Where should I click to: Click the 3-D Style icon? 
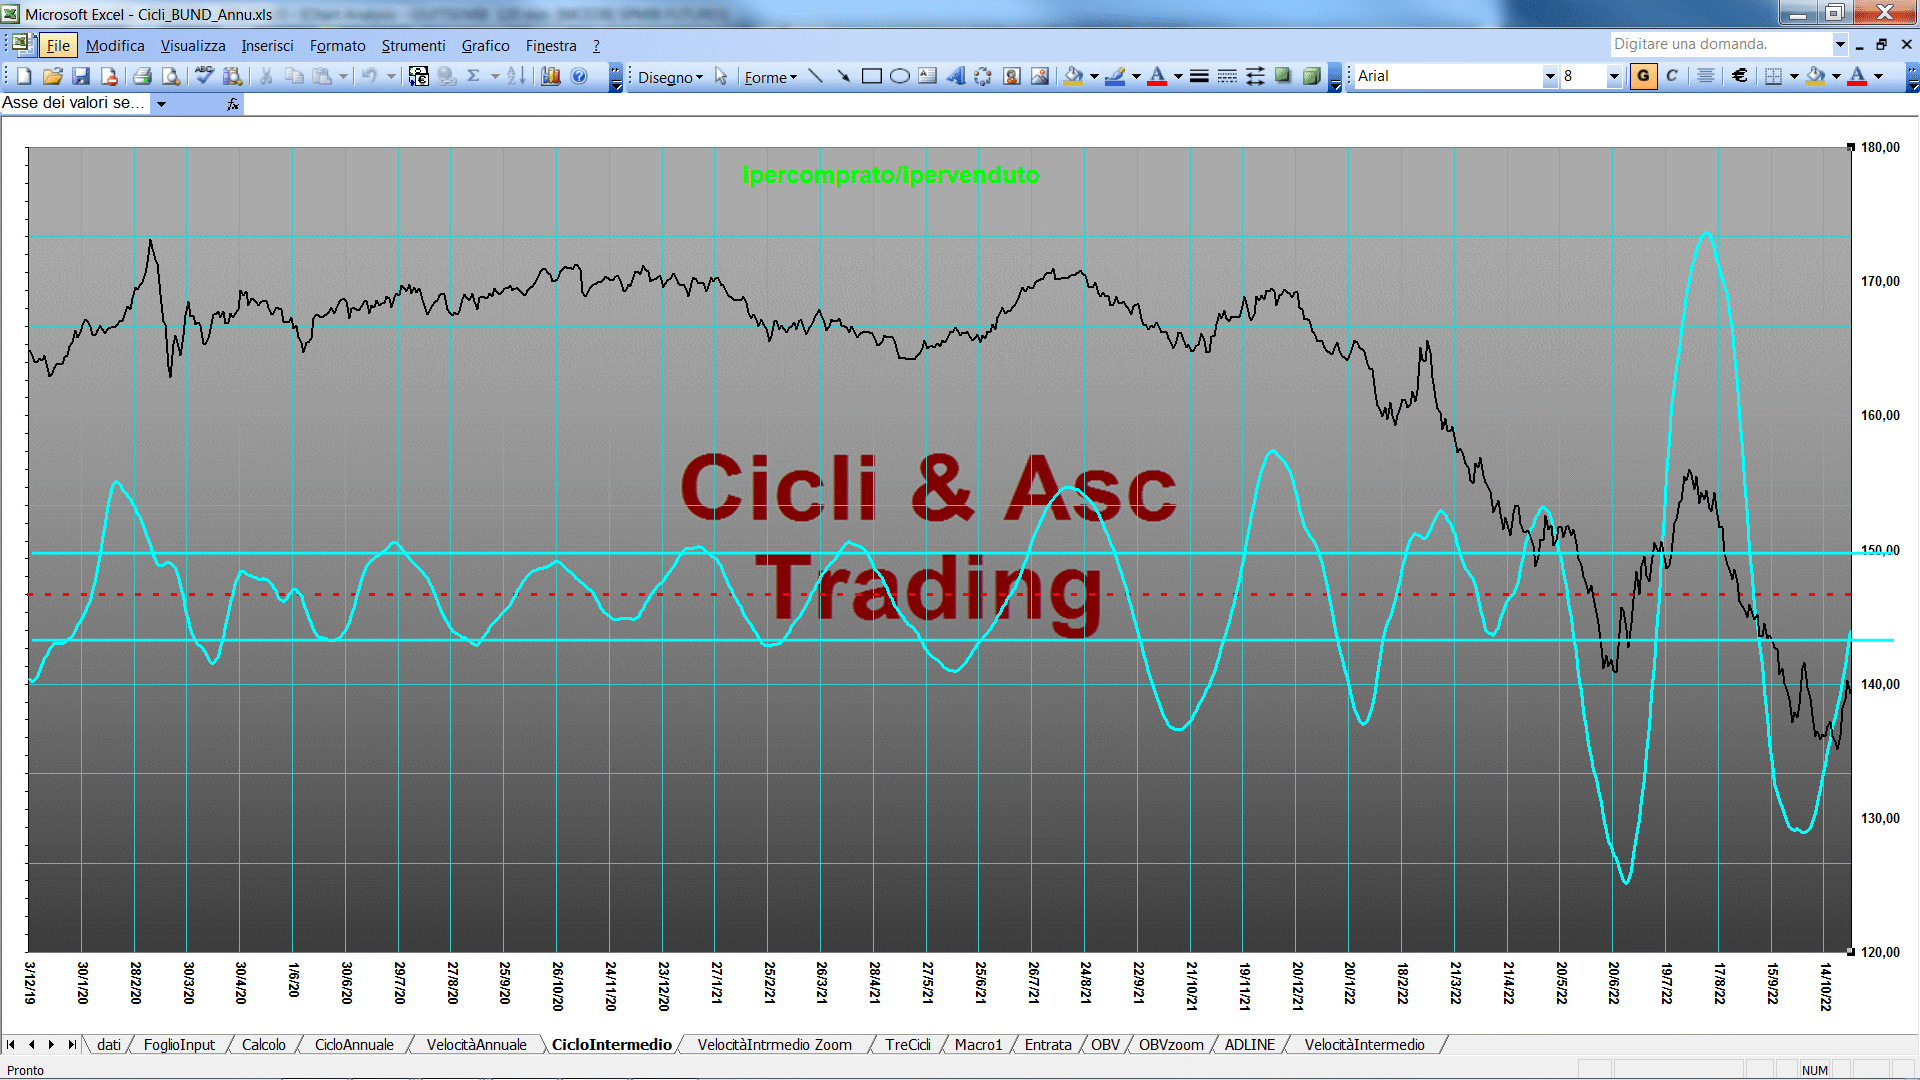[x=1311, y=76]
